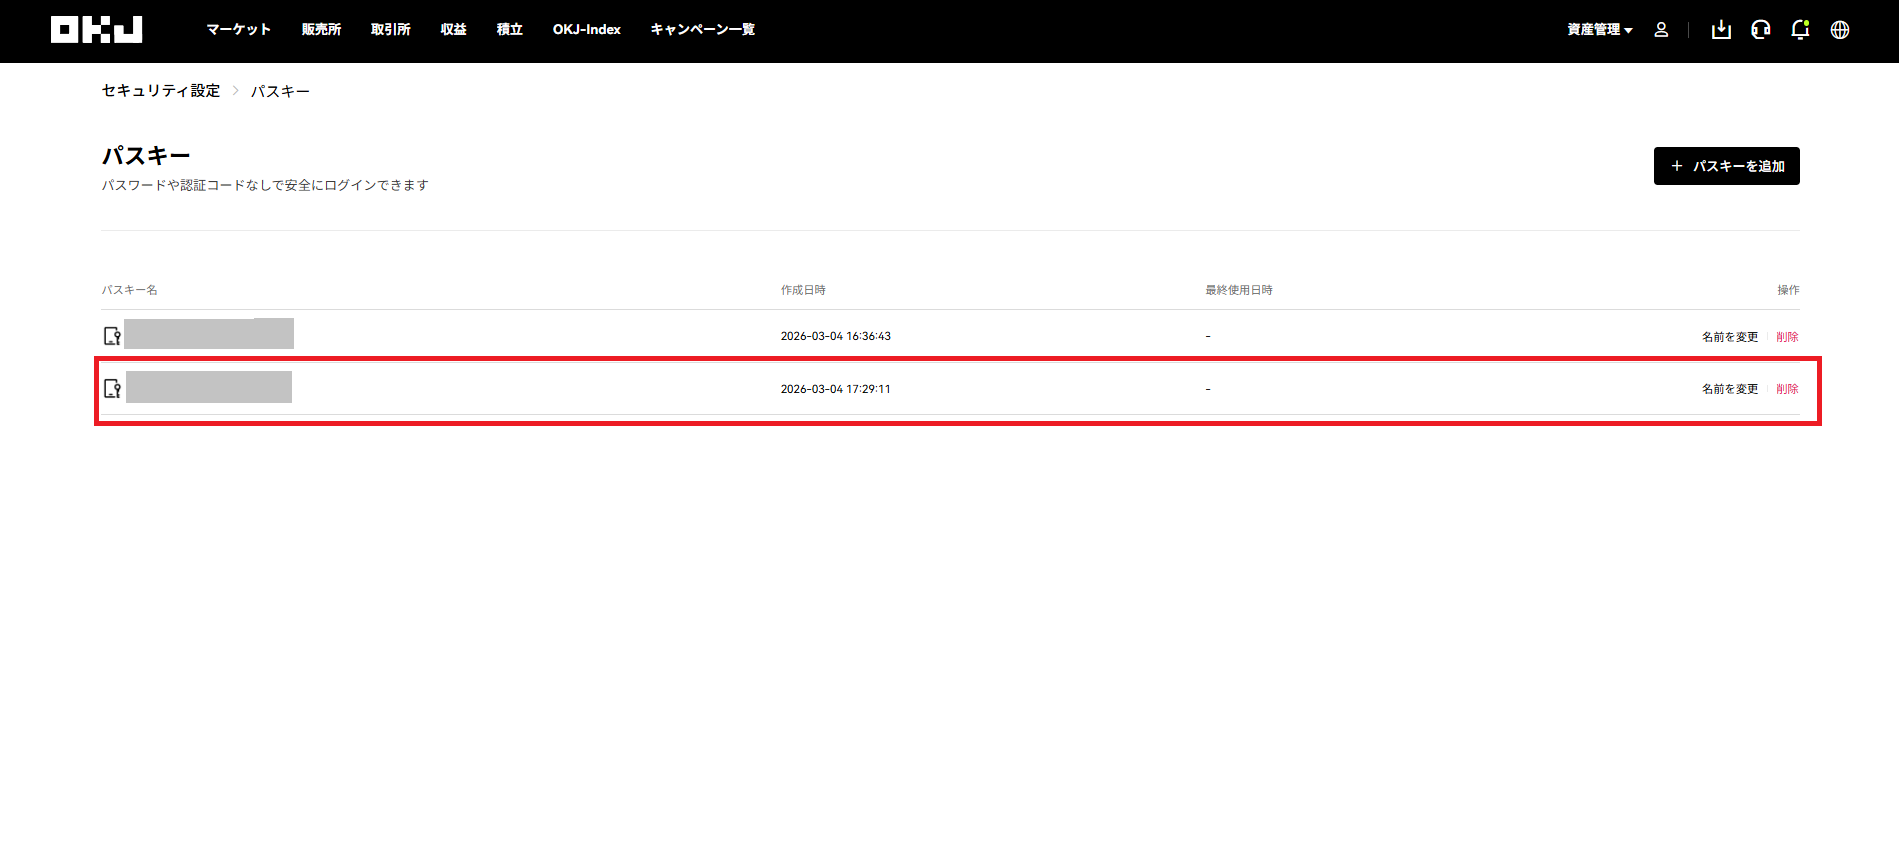Delete the passkey created at 16:36:43
Image resolution: width=1899 pixels, height=859 pixels.
(1787, 337)
